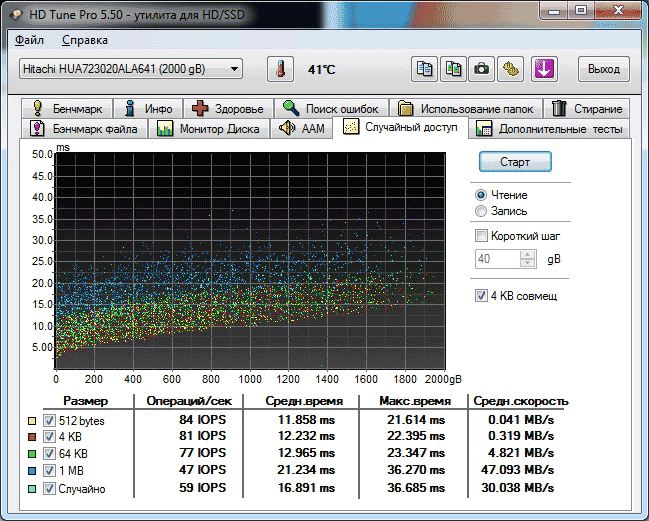Click the copy screenshot to clipboard icon
649x521 pixels.
click(454, 70)
